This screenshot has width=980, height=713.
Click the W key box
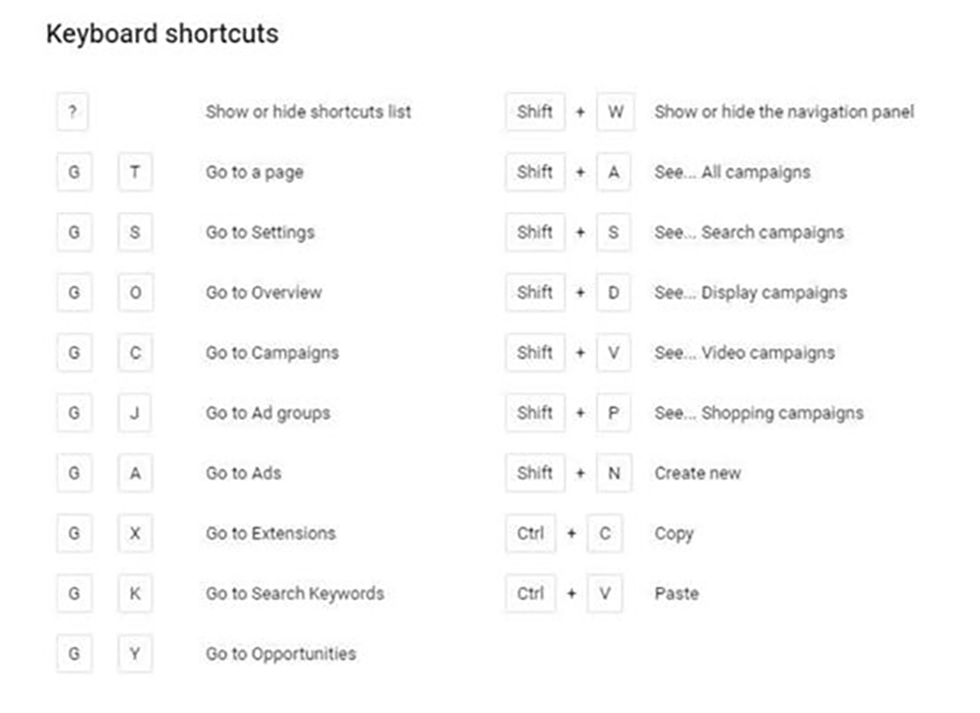click(614, 112)
